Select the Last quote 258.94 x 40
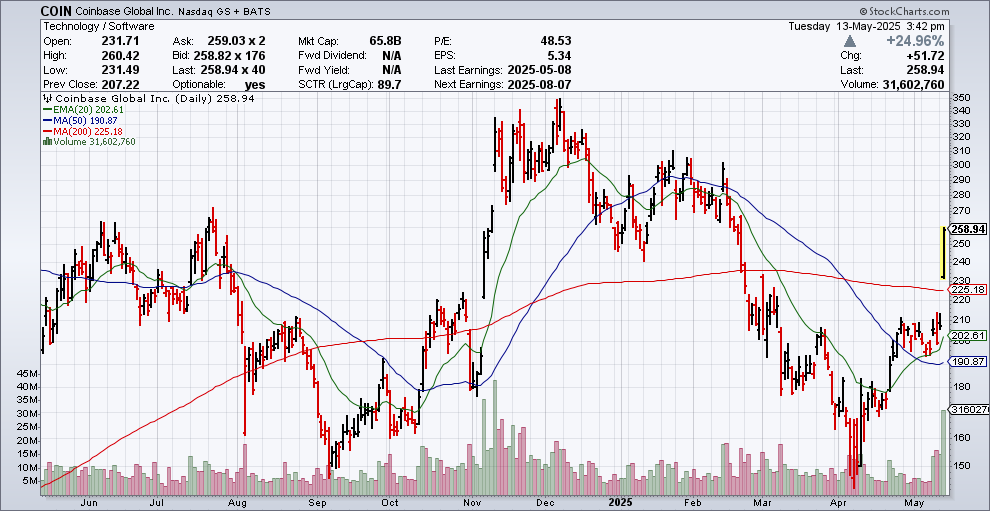 232,70
